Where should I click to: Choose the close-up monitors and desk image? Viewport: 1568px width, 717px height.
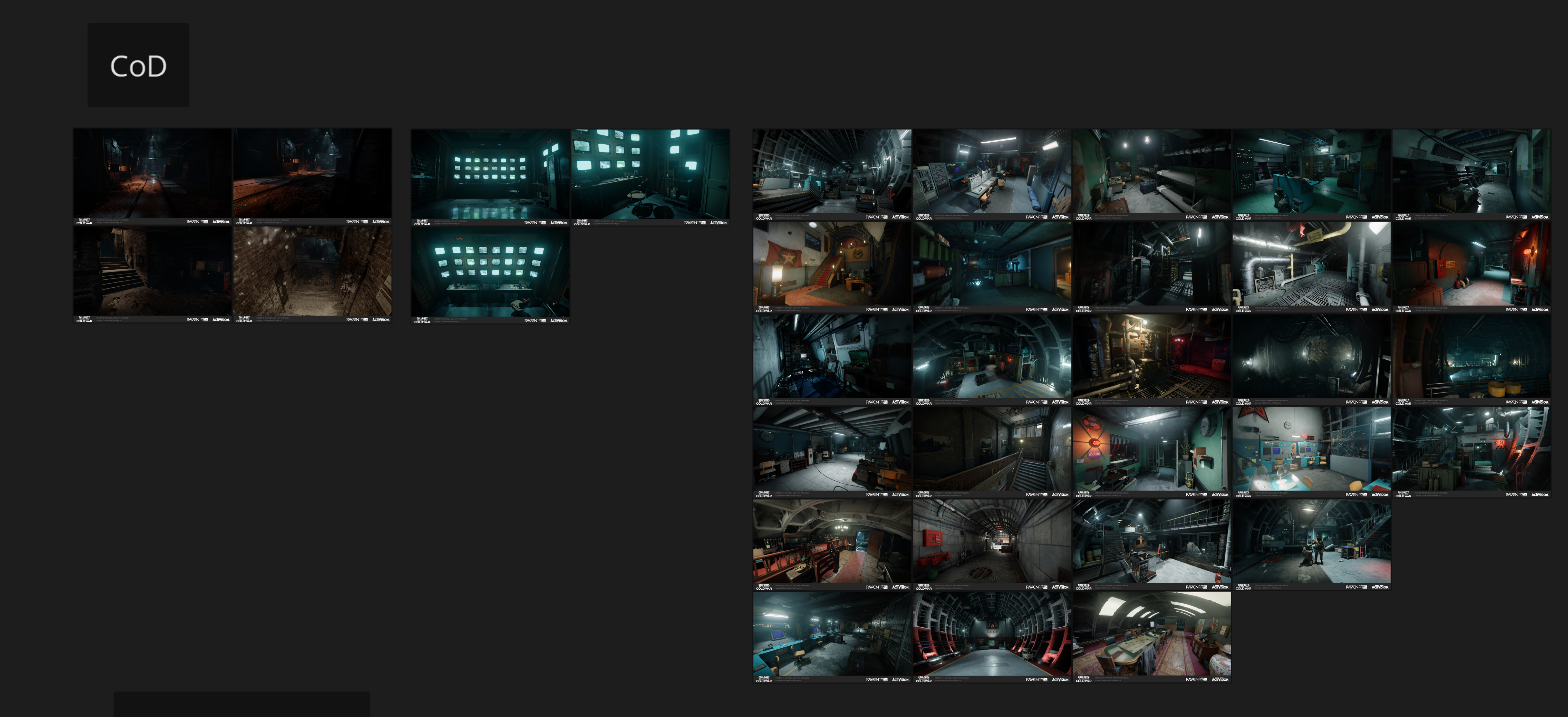(x=650, y=176)
